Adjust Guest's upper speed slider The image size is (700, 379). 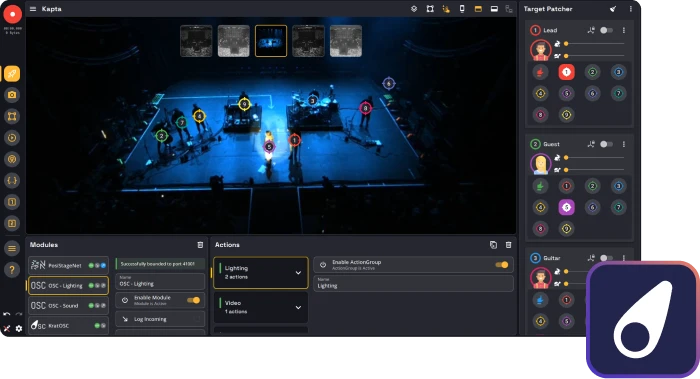tap(594, 158)
